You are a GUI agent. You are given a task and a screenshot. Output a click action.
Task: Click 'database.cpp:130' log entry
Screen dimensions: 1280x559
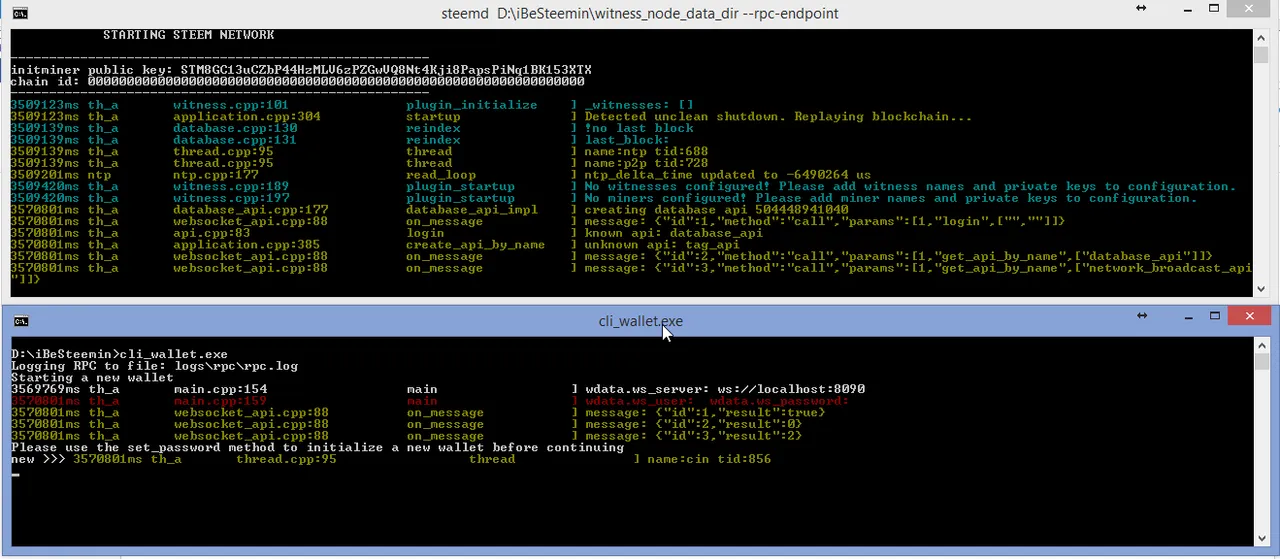coord(235,128)
